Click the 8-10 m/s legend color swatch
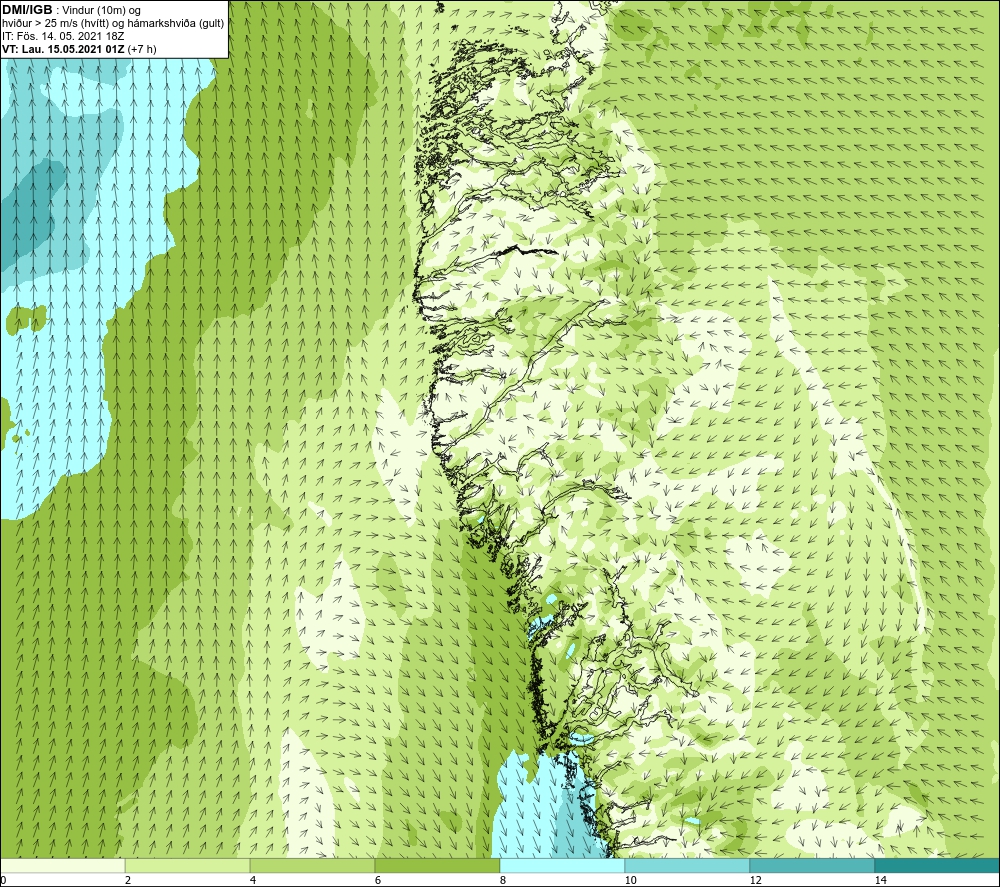This screenshot has width=1000, height=887. (562, 866)
